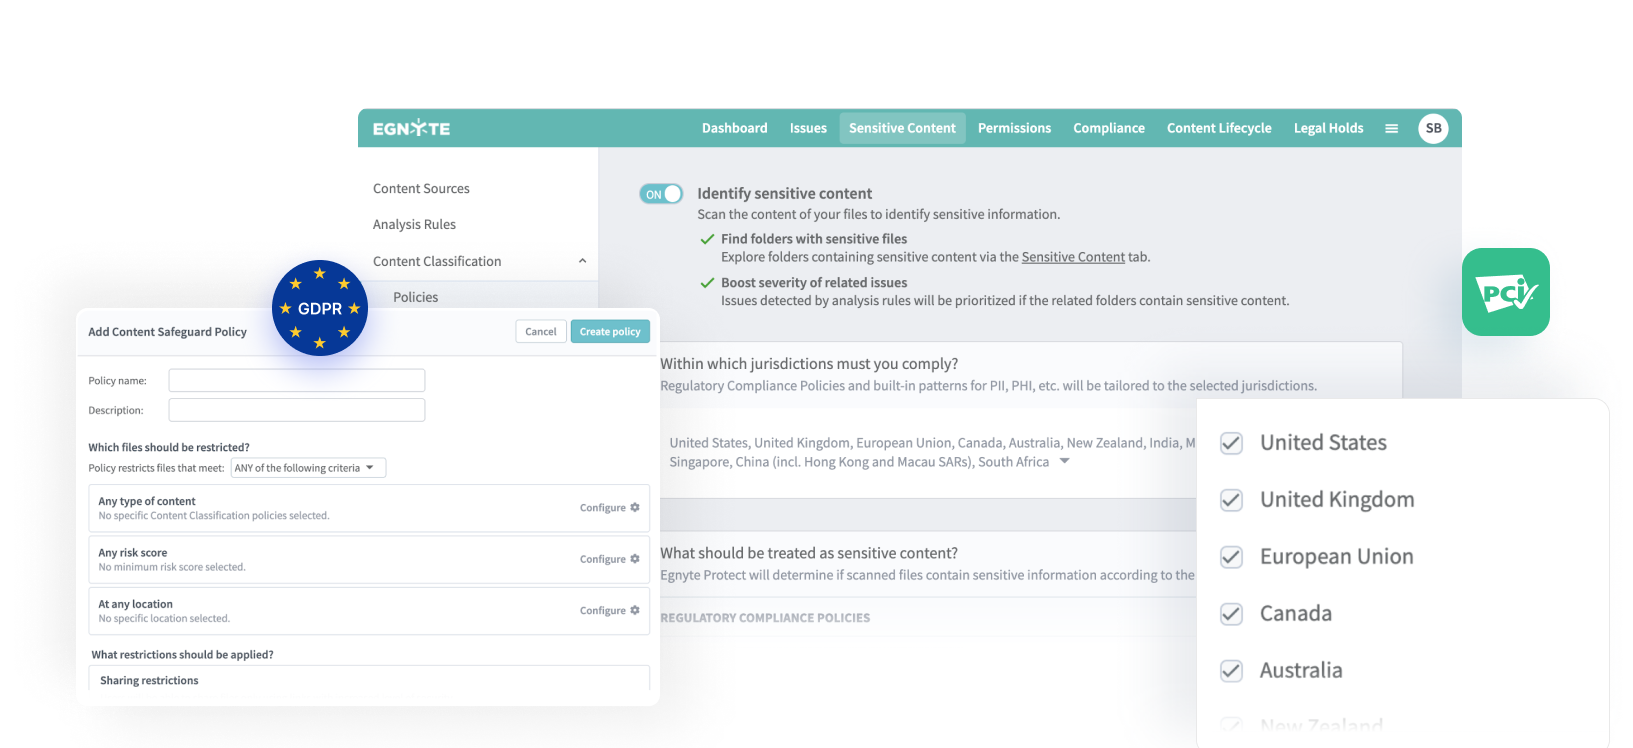Expand the jurisdictions list dropdown arrow

pos(1065,462)
